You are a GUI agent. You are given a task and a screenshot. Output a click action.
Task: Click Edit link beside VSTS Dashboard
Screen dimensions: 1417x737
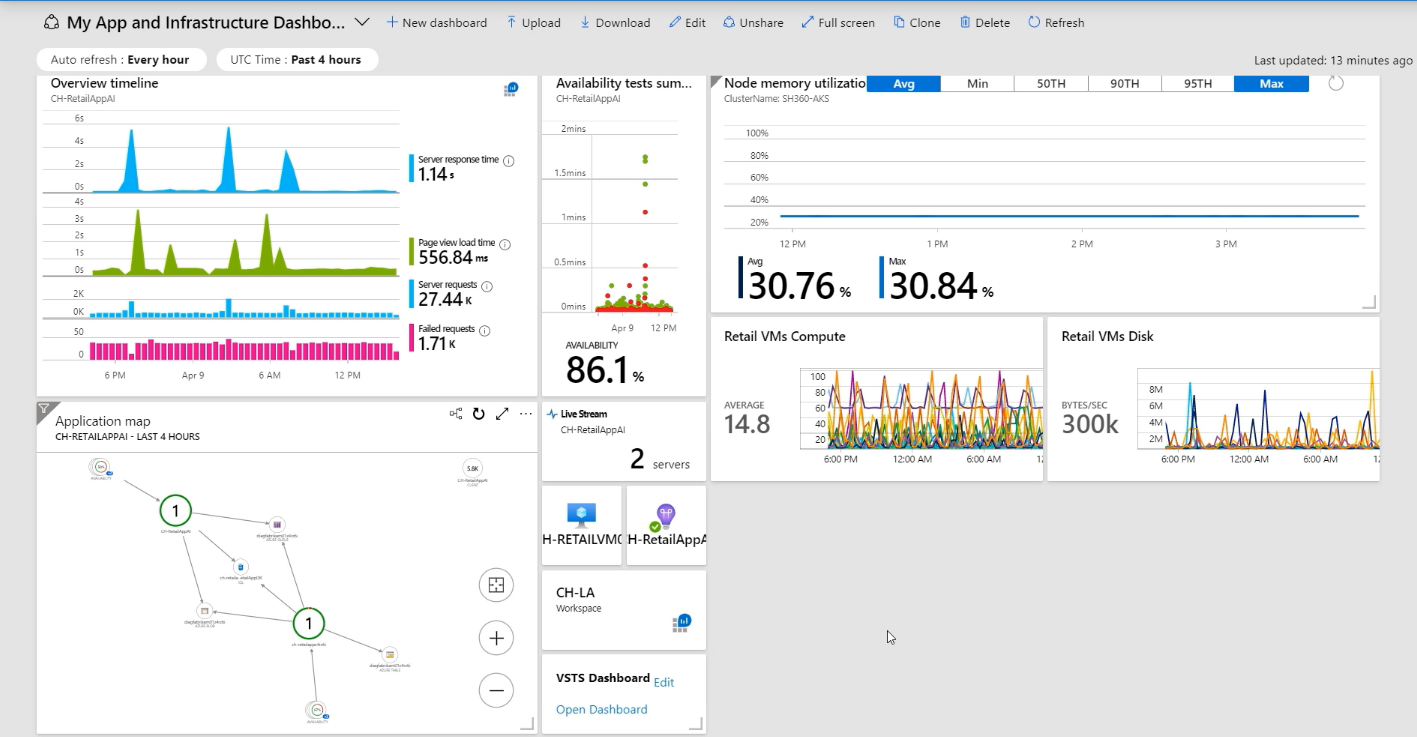click(664, 682)
